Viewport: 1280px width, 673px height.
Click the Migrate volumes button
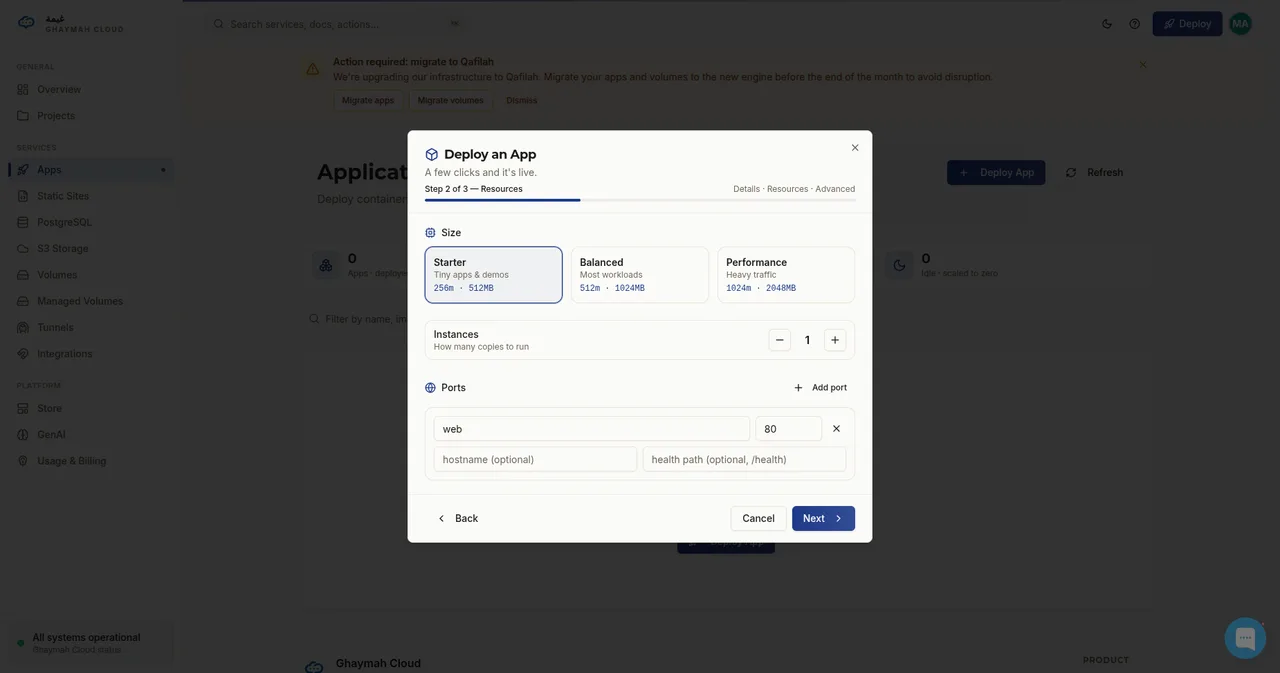click(450, 100)
